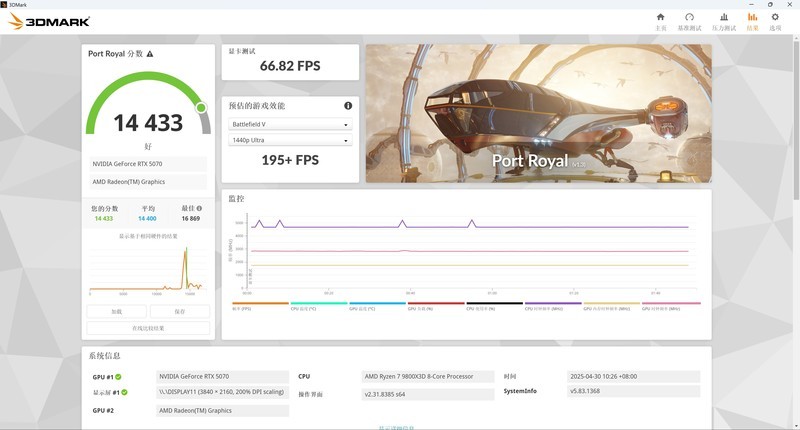Click the info icon beside 预估的游戏效能
The height and width of the screenshot is (430, 800).
click(348, 106)
